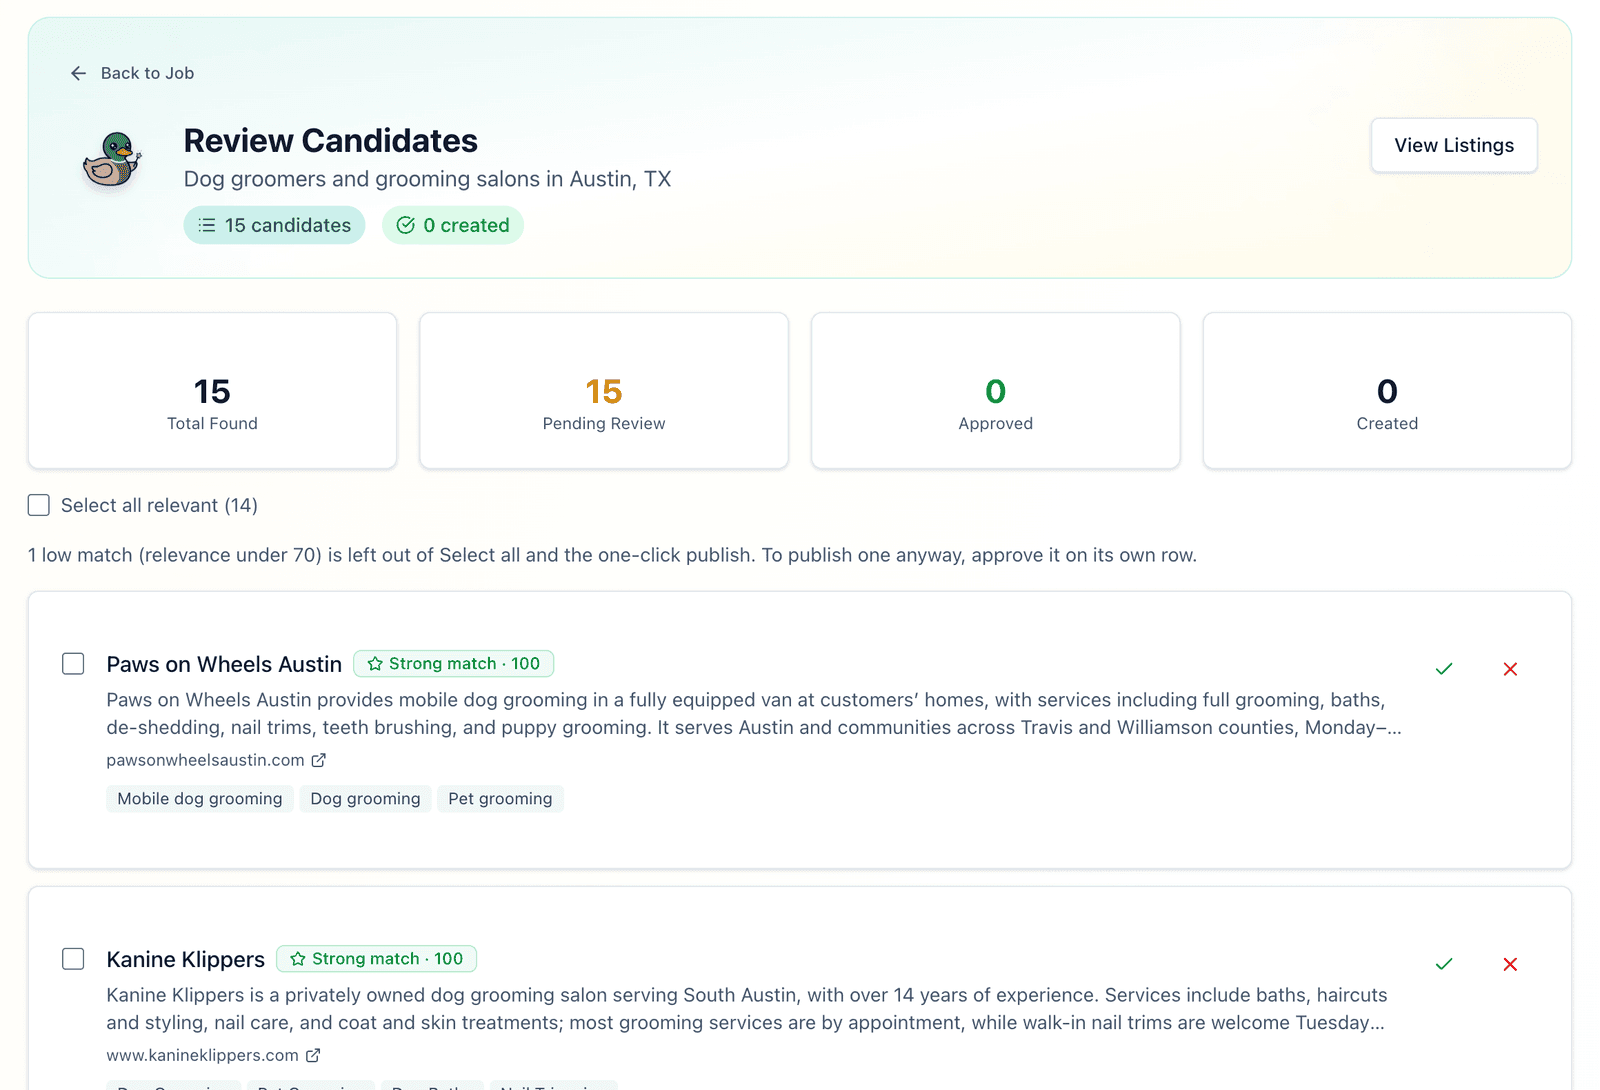Click the back arrow icon beside Back to Job

[78, 73]
